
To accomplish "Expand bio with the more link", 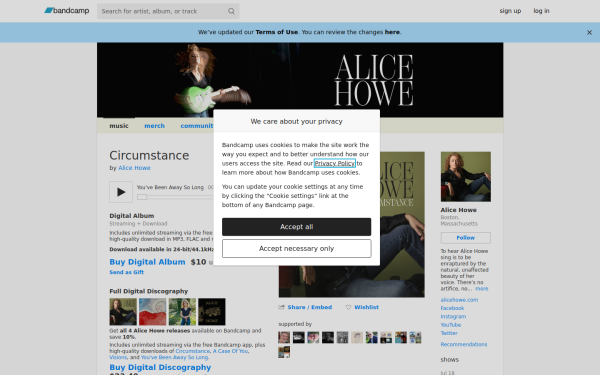I will click(x=481, y=289).
